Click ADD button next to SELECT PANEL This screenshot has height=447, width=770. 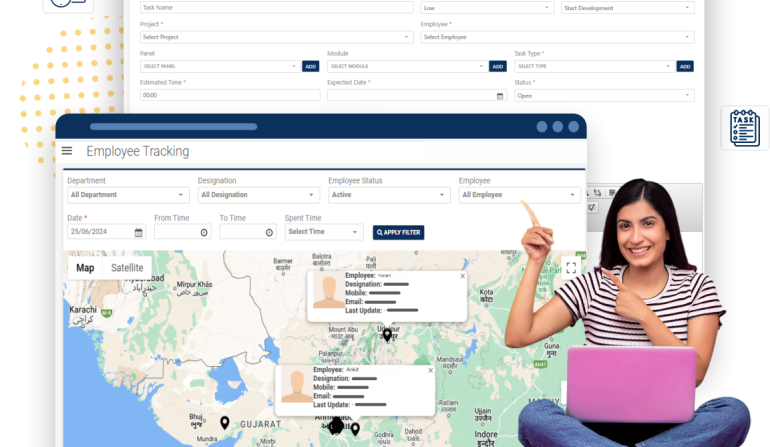[311, 66]
